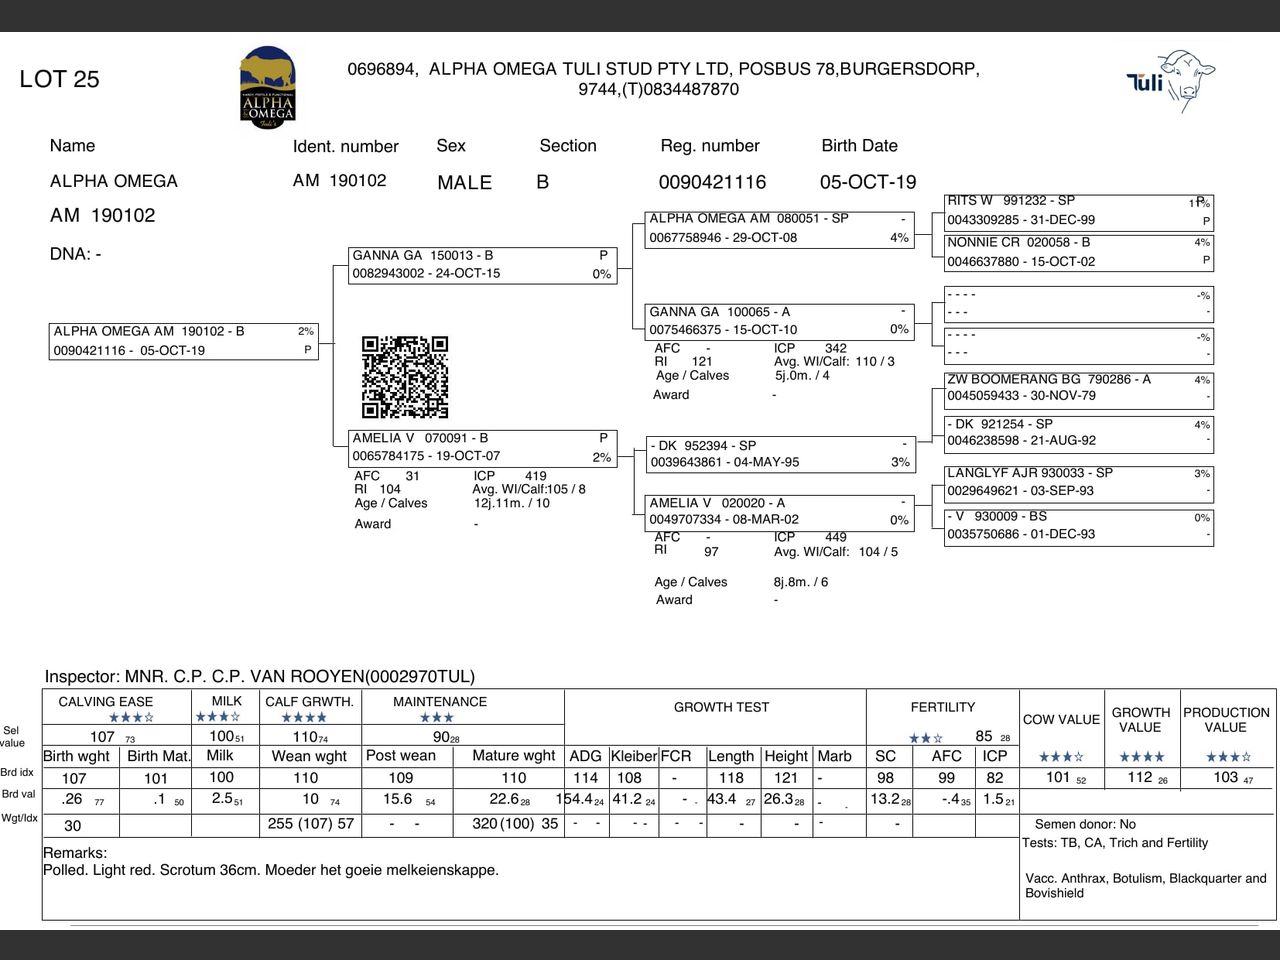Select dam box AMELIA V 070091

(481, 447)
